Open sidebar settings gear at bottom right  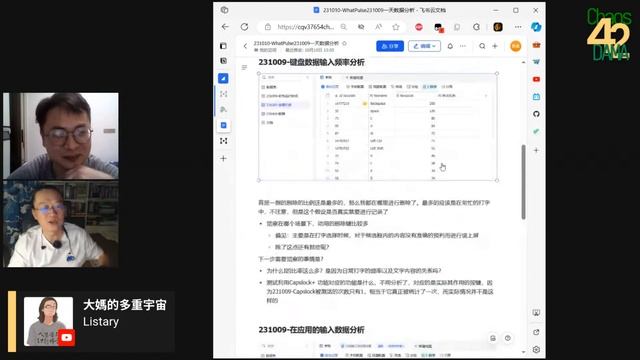[536, 350]
